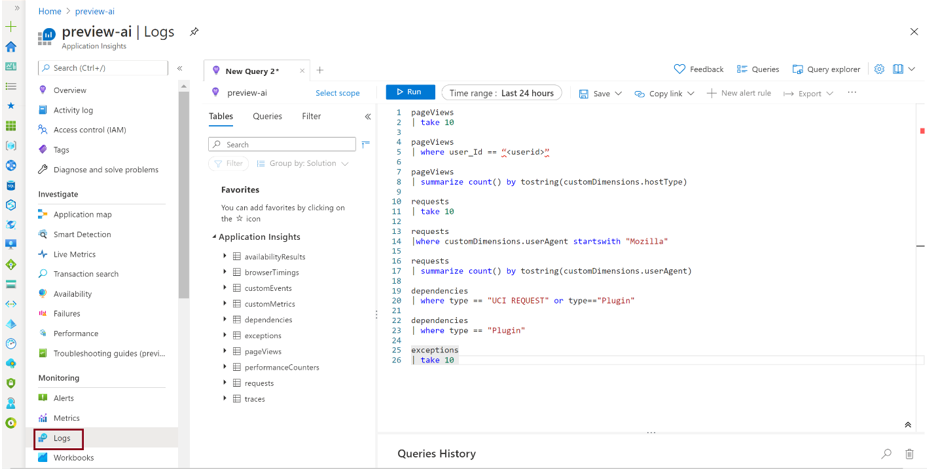Viewport: 927px width, 469px height.
Task: Select the exceptions table entry
Action: (x=262, y=335)
